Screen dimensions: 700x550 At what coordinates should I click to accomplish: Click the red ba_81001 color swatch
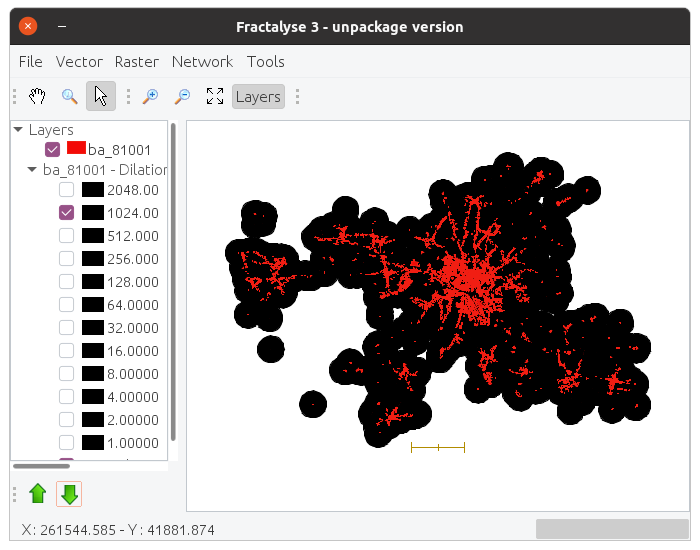point(76,148)
